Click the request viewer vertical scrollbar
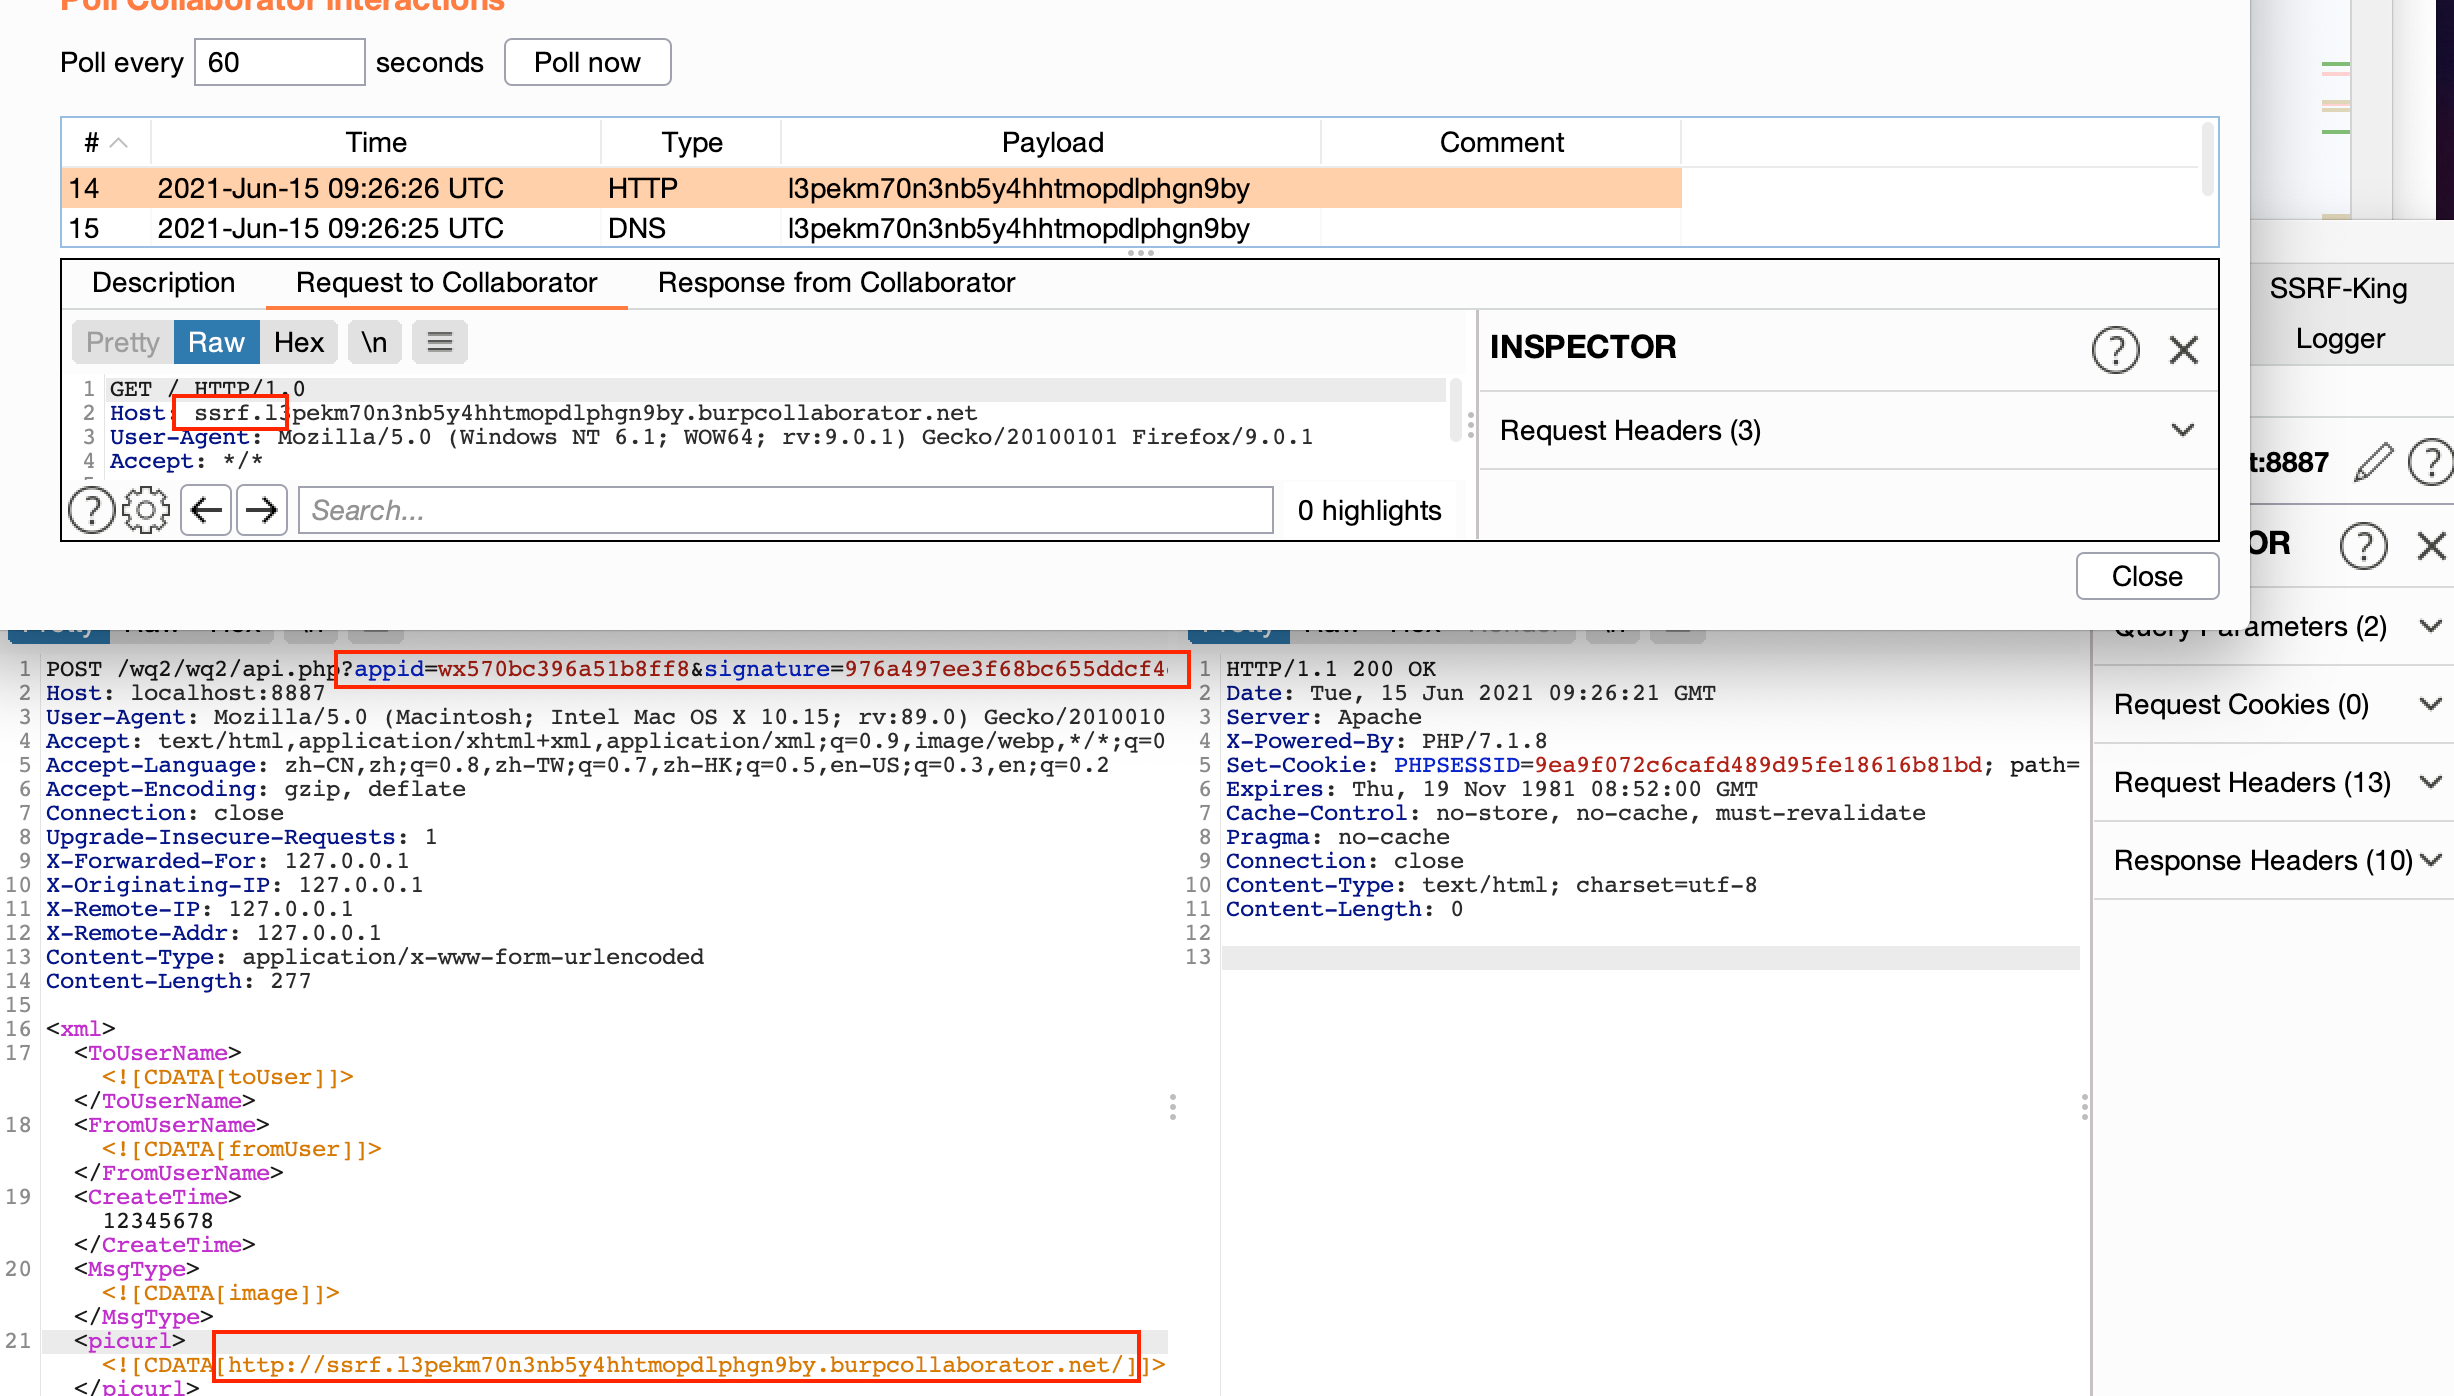 (x=1456, y=410)
